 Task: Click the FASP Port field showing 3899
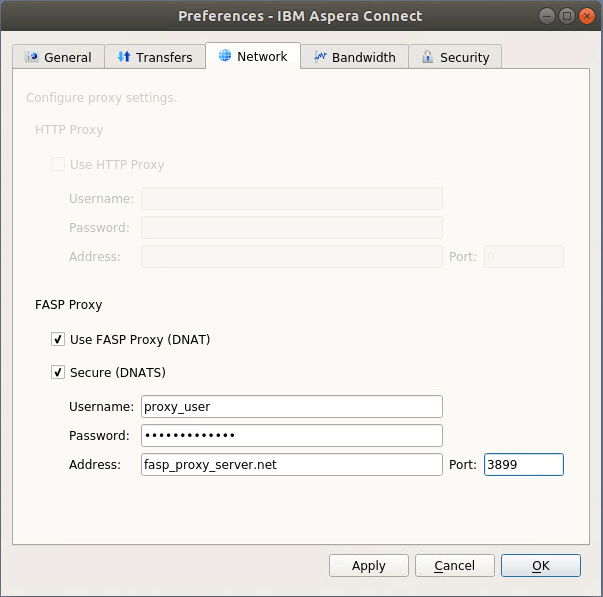point(523,465)
